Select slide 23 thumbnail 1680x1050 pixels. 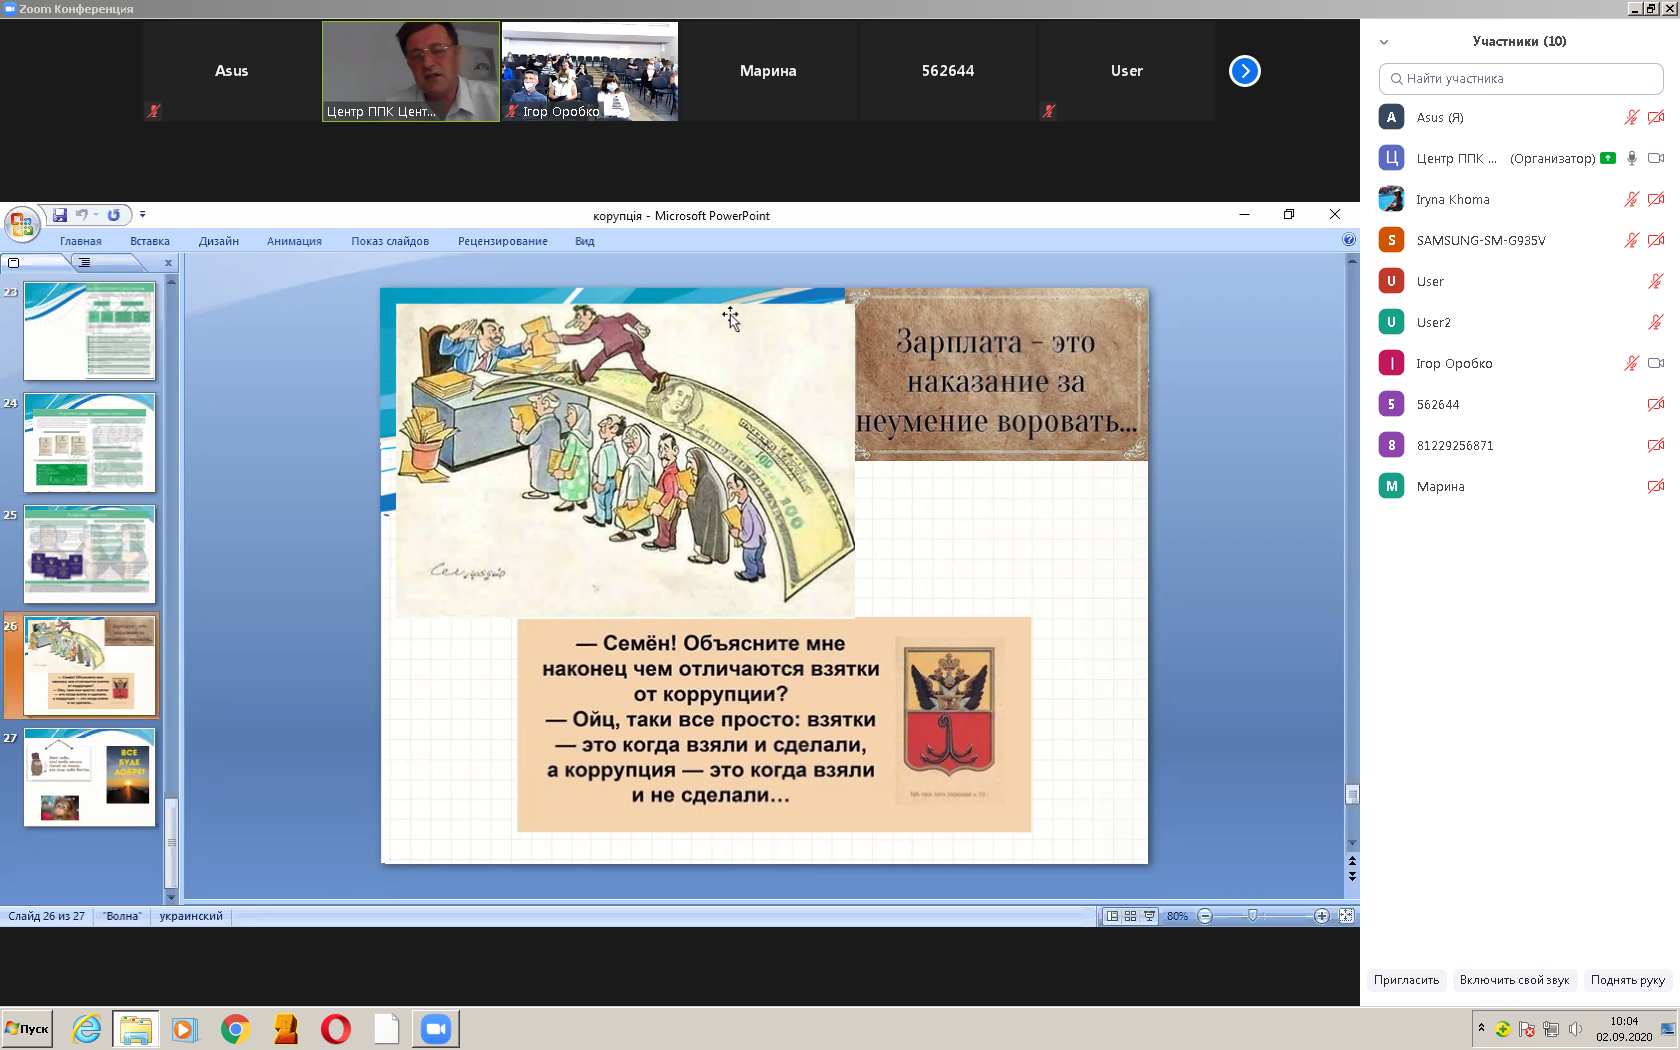coord(90,331)
